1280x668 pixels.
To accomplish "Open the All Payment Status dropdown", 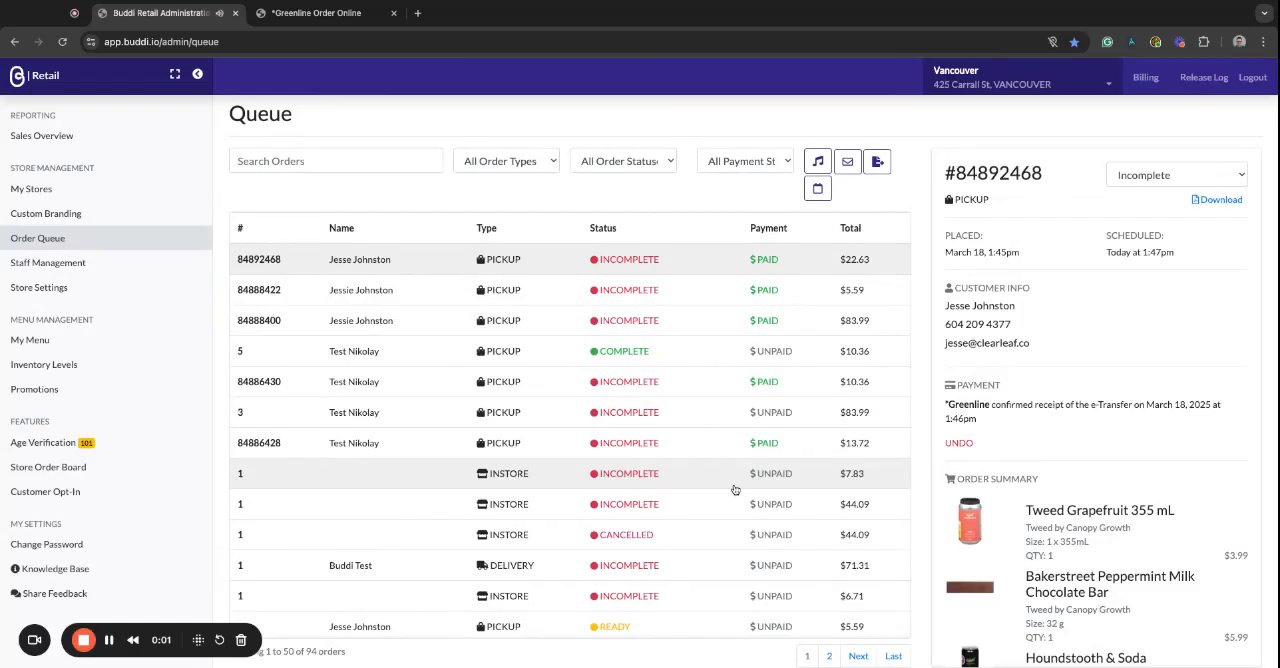I will [x=746, y=161].
